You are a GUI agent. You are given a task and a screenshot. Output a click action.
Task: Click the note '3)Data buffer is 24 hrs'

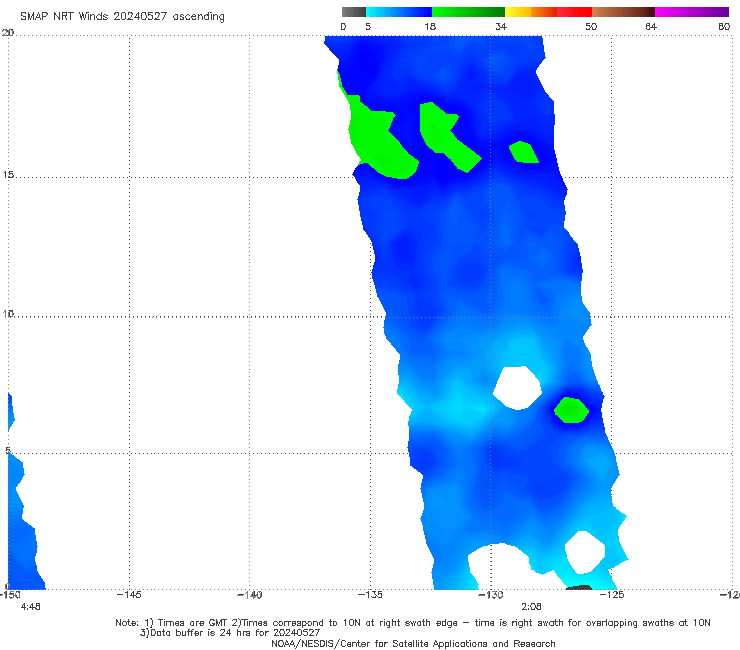(230, 633)
